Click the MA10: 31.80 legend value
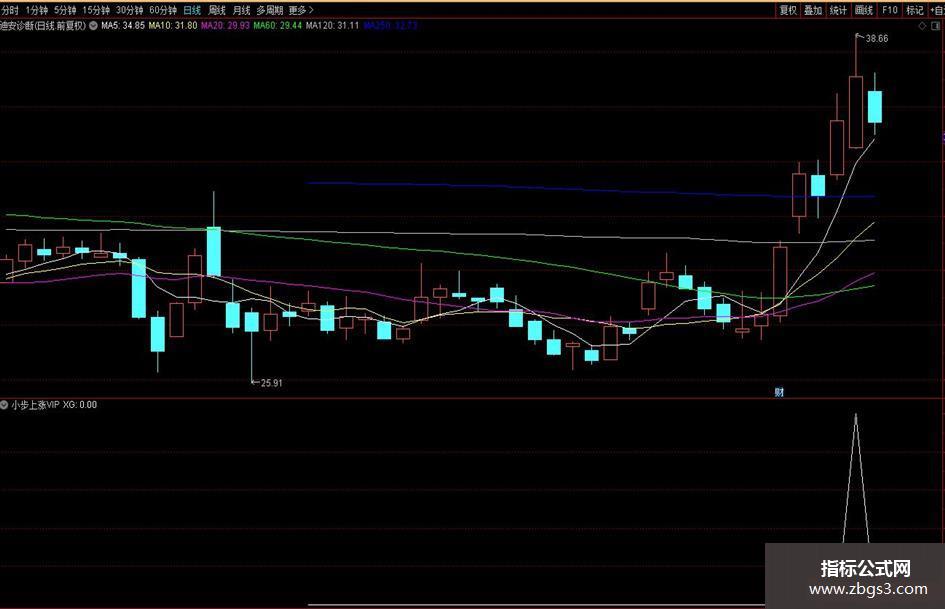 click(x=173, y=26)
